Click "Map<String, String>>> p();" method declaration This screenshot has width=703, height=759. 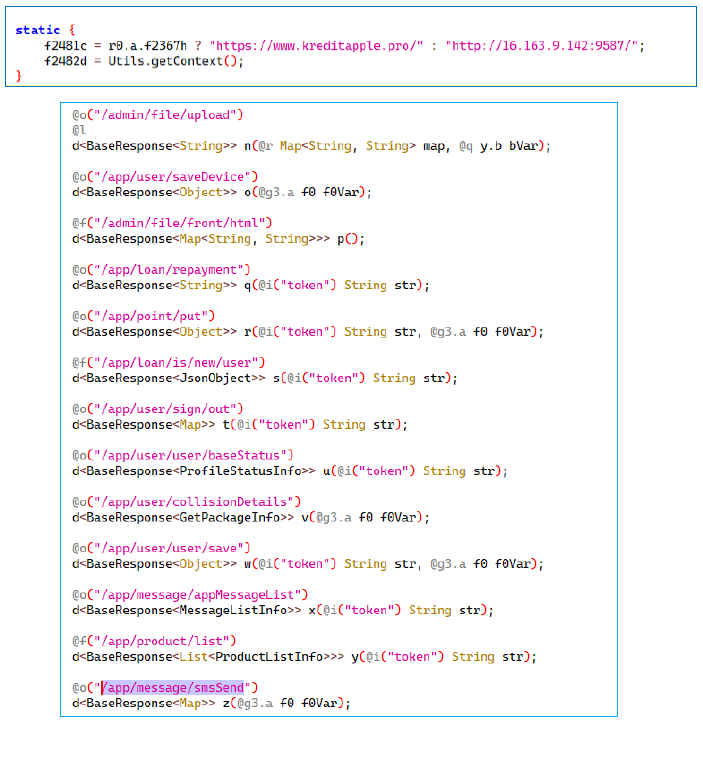point(272,239)
